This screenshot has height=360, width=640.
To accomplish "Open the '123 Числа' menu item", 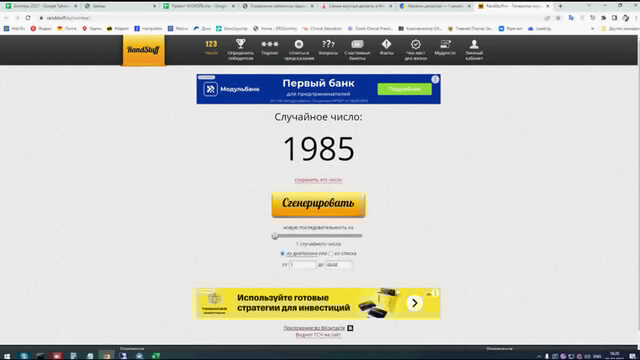I will point(211,47).
